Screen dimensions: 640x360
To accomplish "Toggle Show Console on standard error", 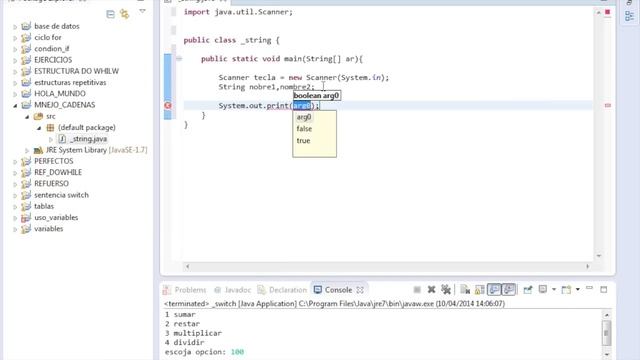I will pos(509,290).
